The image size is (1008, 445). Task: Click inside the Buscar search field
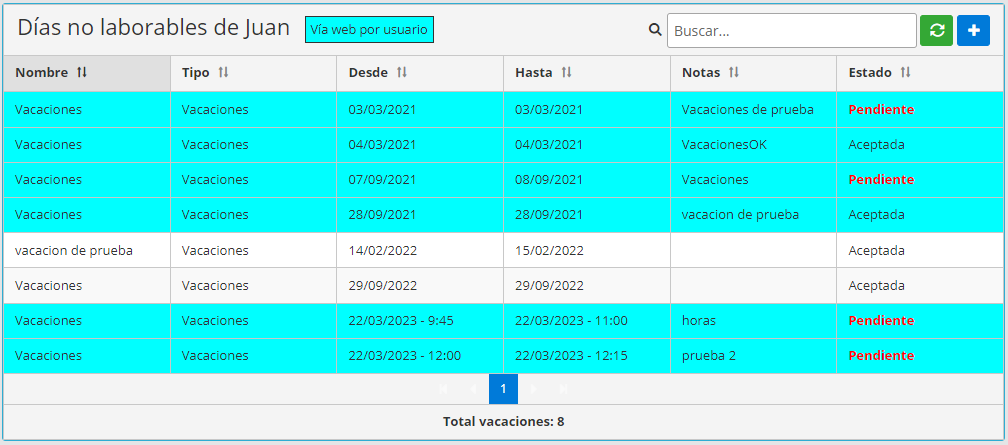(790, 31)
